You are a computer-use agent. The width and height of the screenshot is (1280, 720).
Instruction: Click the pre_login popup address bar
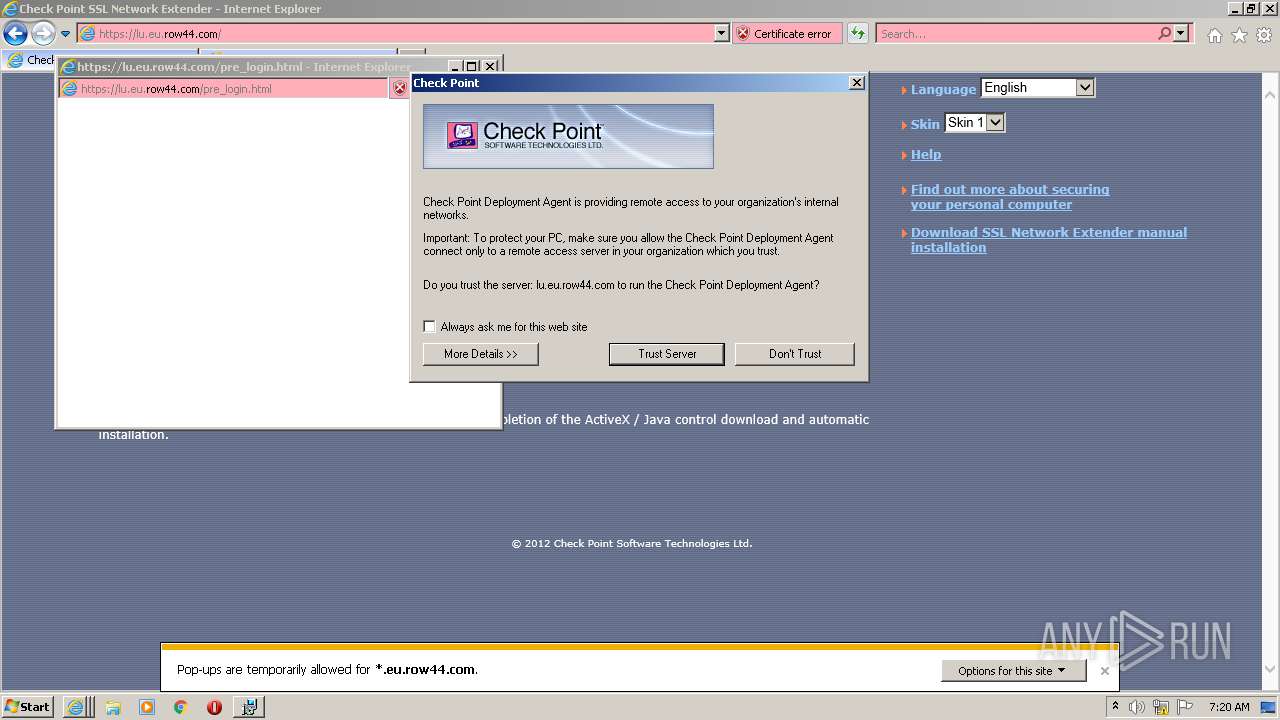[225, 89]
